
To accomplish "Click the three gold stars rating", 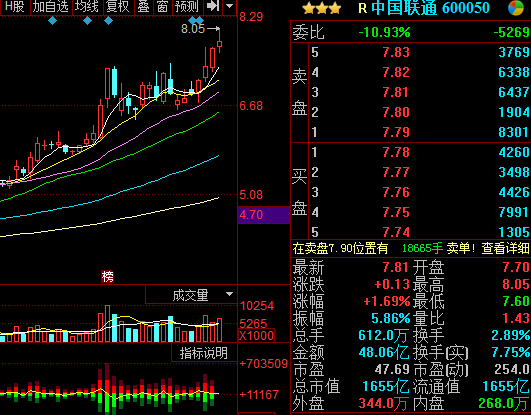I will (x=321, y=8).
